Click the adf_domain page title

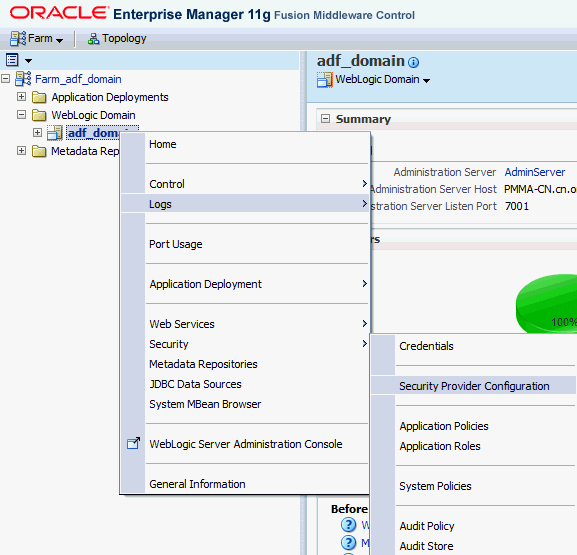tap(360, 61)
